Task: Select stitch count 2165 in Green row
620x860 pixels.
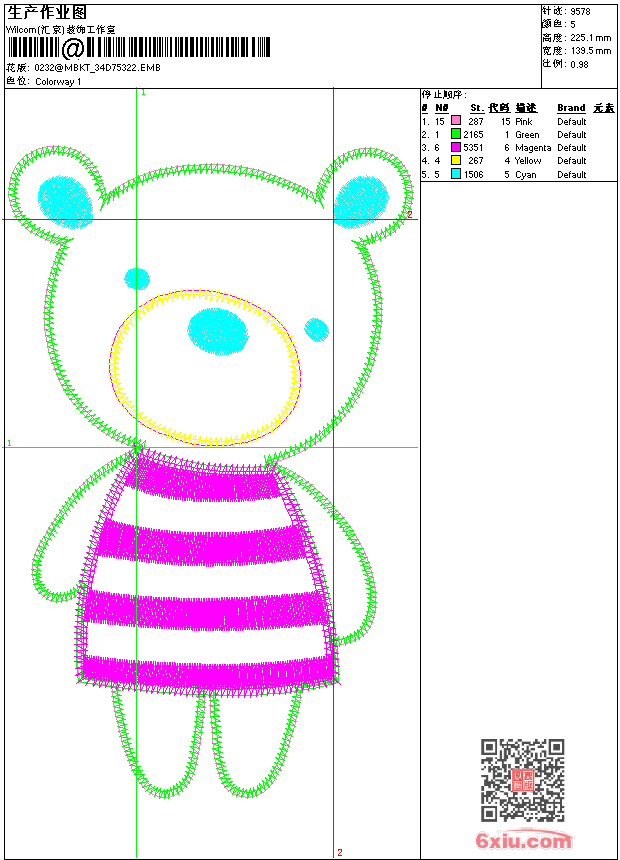Action: click(474, 134)
